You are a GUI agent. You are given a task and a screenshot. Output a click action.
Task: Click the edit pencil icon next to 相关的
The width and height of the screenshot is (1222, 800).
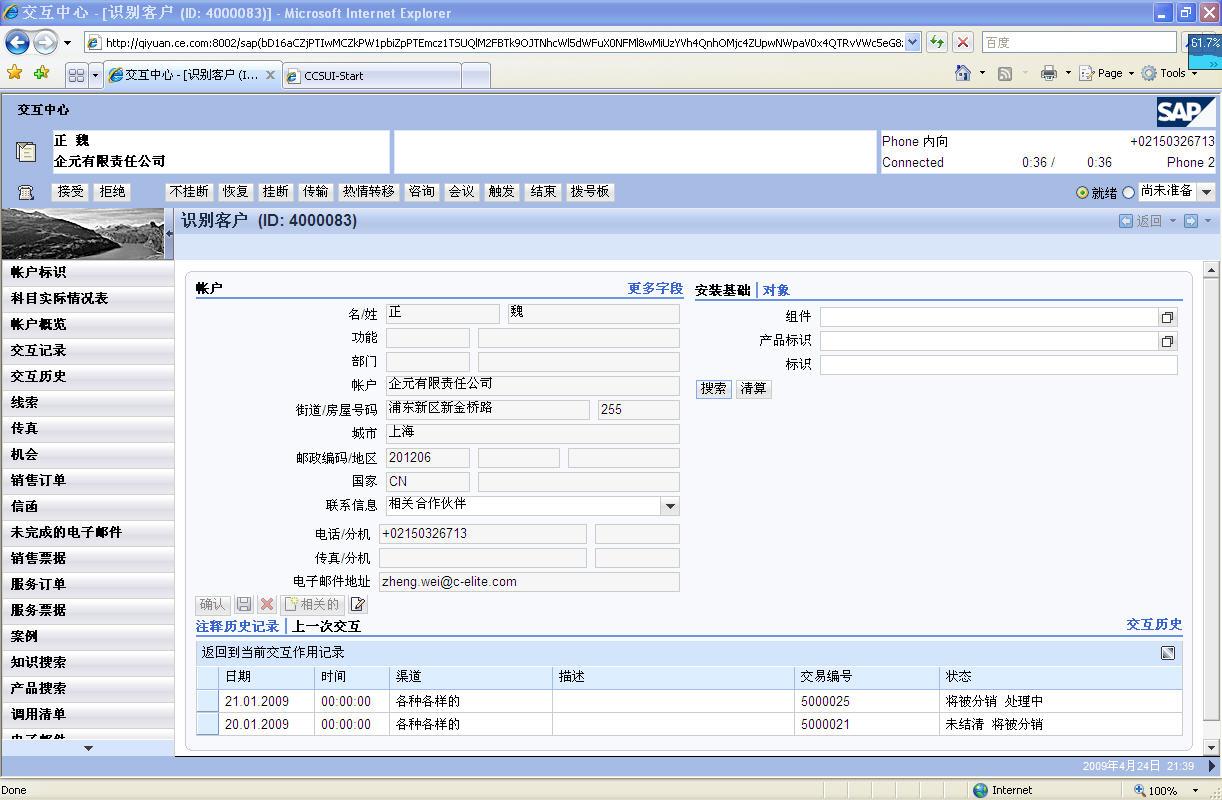(358, 604)
